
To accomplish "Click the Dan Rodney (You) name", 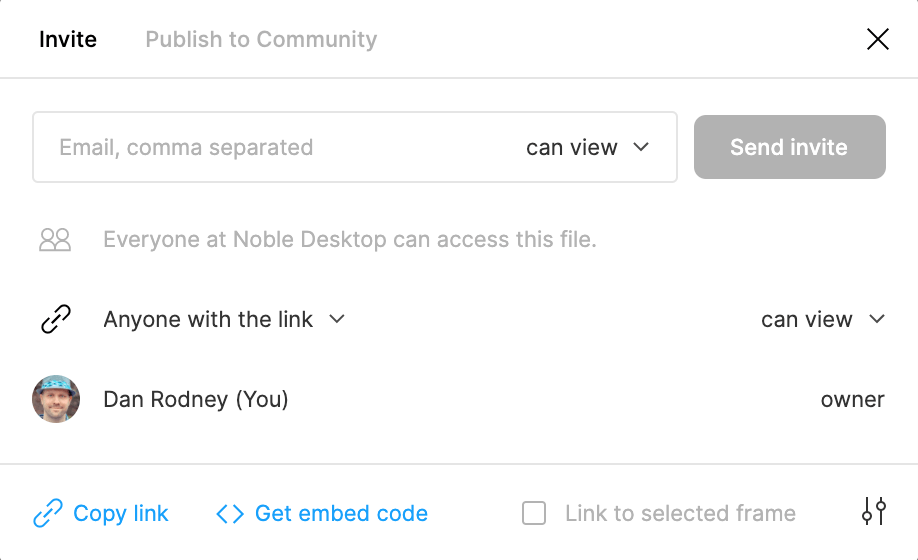I will (x=196, y=400).
